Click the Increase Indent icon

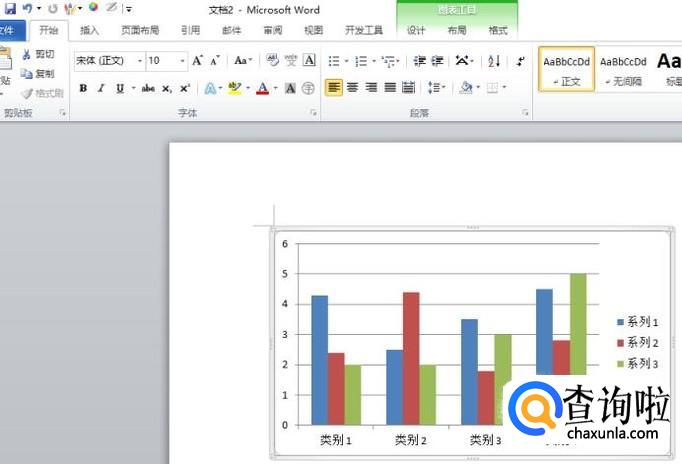click(x=438, y=61)
